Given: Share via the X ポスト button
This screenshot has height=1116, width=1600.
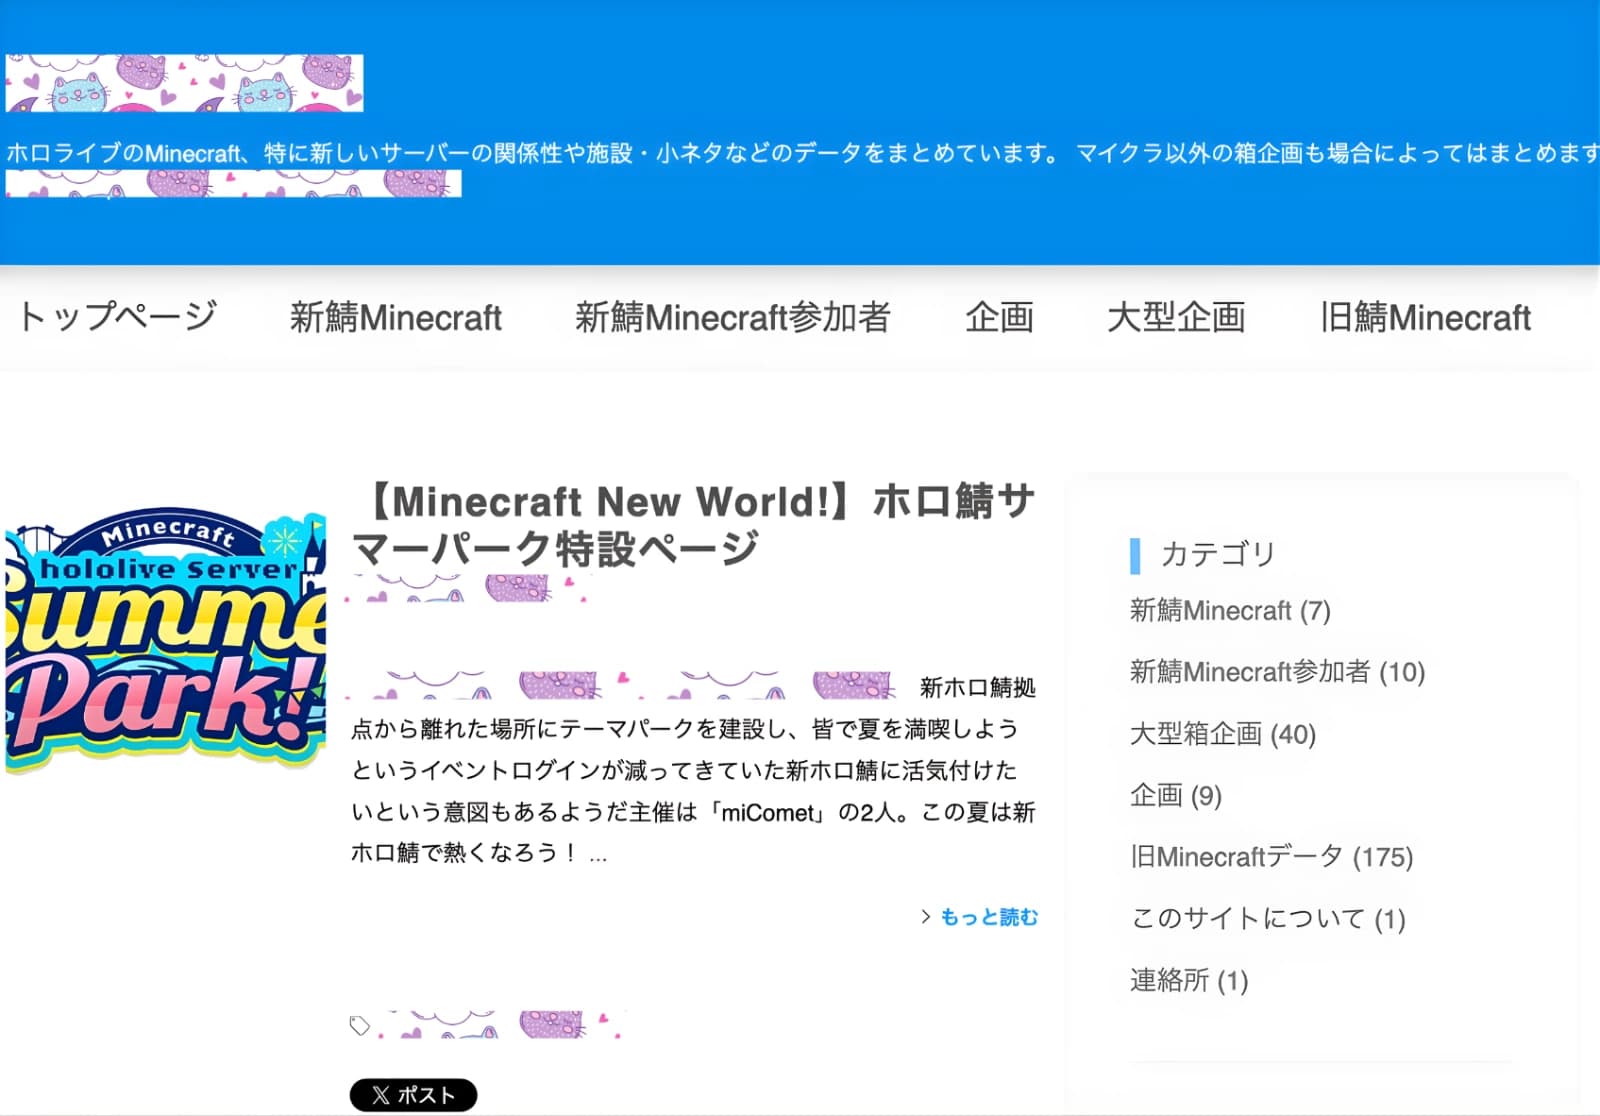Looking at the screenshot, I should pyautogui.click(x=413, y=1095).
